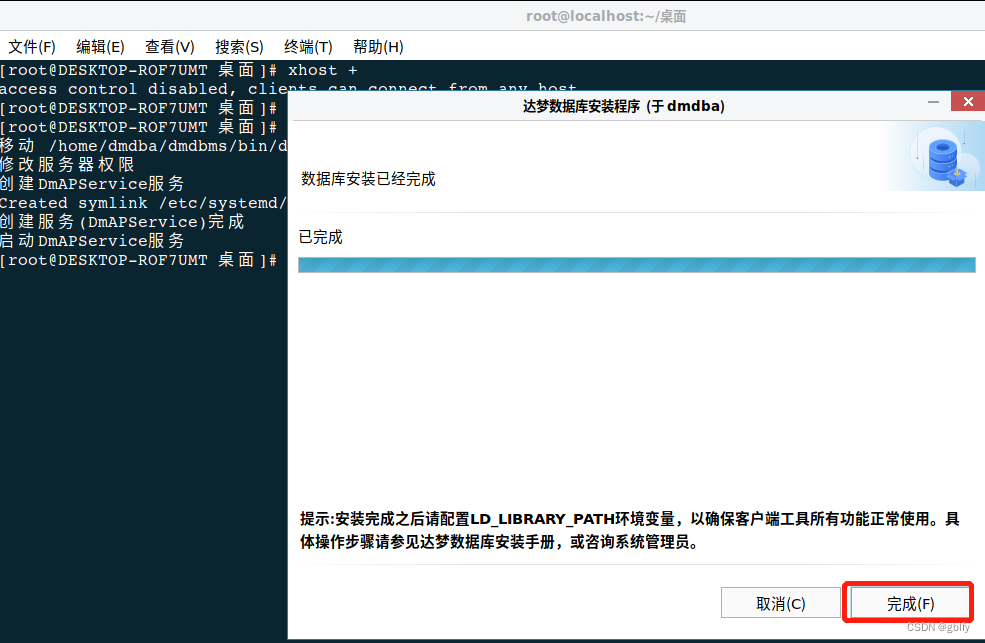Screen dimensions: 985x643
Task: Click the 移动 /home/dmdba/dmdbms/bin terminal line
Action: coord(143,146)
